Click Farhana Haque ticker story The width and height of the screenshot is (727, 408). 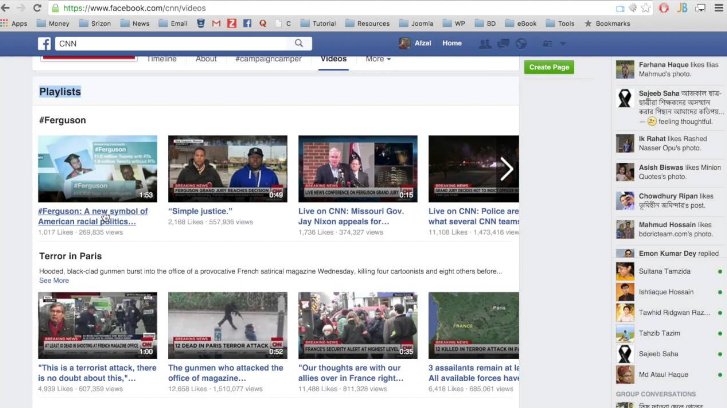click(669, 69)
